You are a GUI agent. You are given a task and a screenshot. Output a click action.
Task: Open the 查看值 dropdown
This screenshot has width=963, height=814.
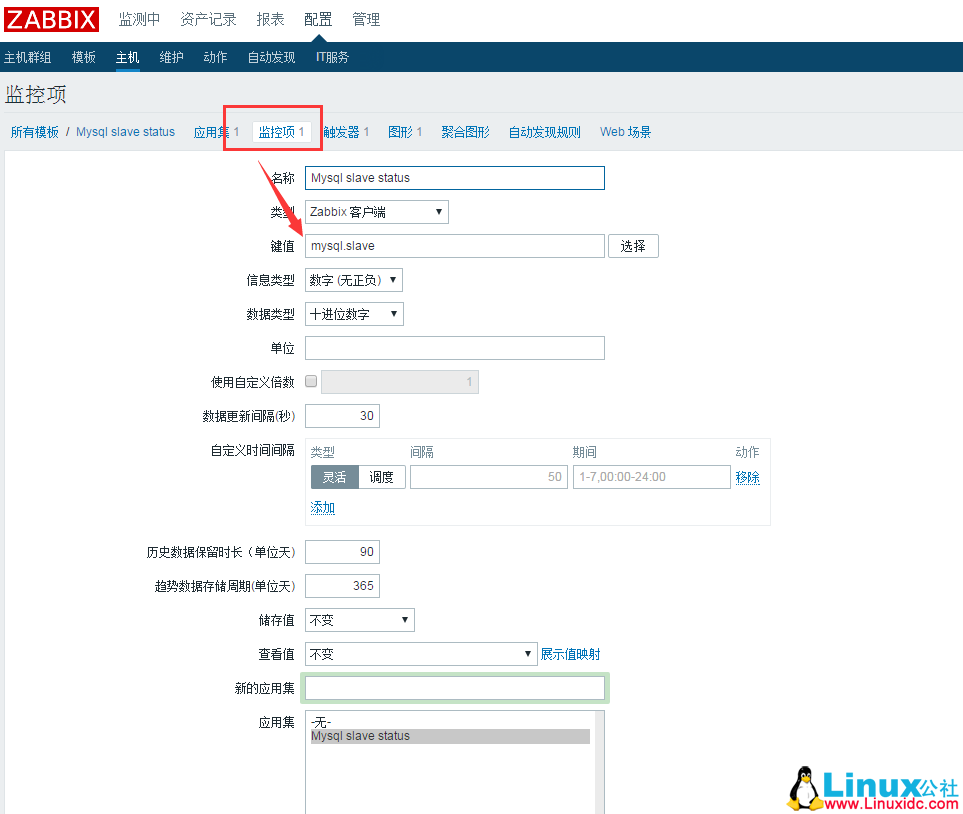pos(420,653)
